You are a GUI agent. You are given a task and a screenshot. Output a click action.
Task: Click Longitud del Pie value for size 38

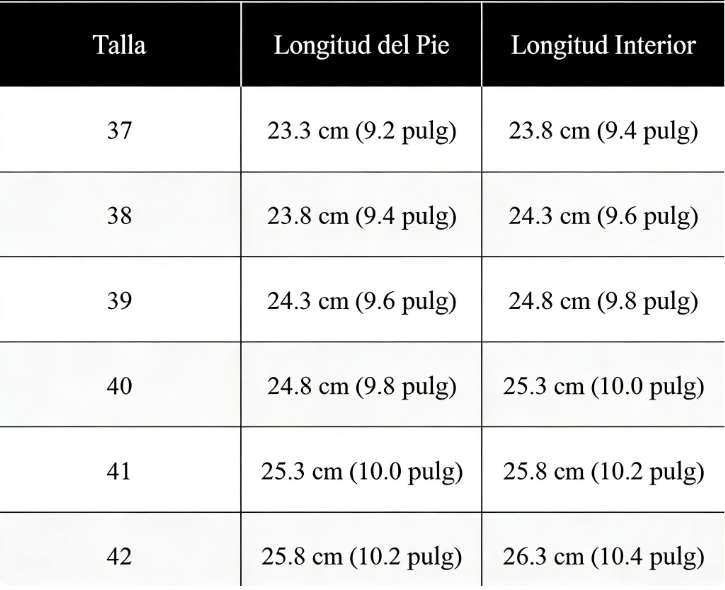coord(360,216)
